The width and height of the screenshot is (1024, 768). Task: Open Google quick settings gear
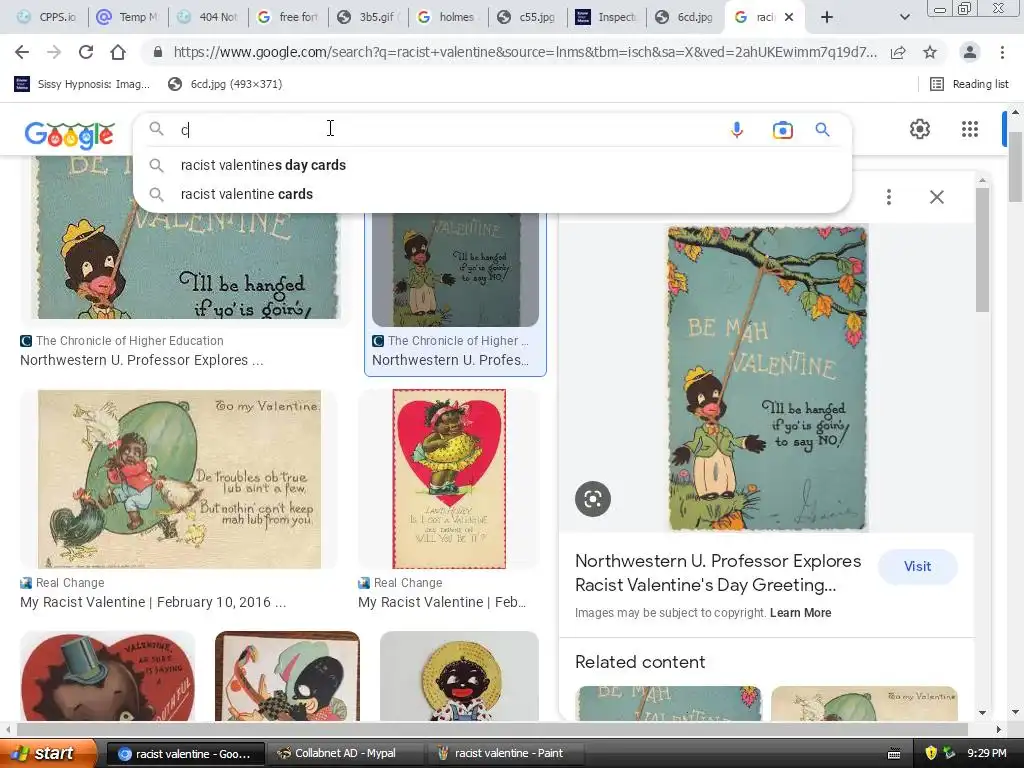click(920, 129)
